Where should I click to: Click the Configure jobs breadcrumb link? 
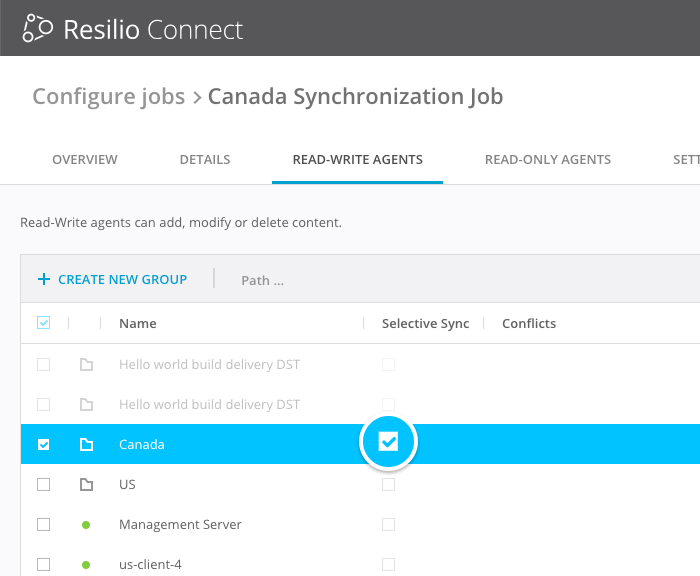coord(108,97)
